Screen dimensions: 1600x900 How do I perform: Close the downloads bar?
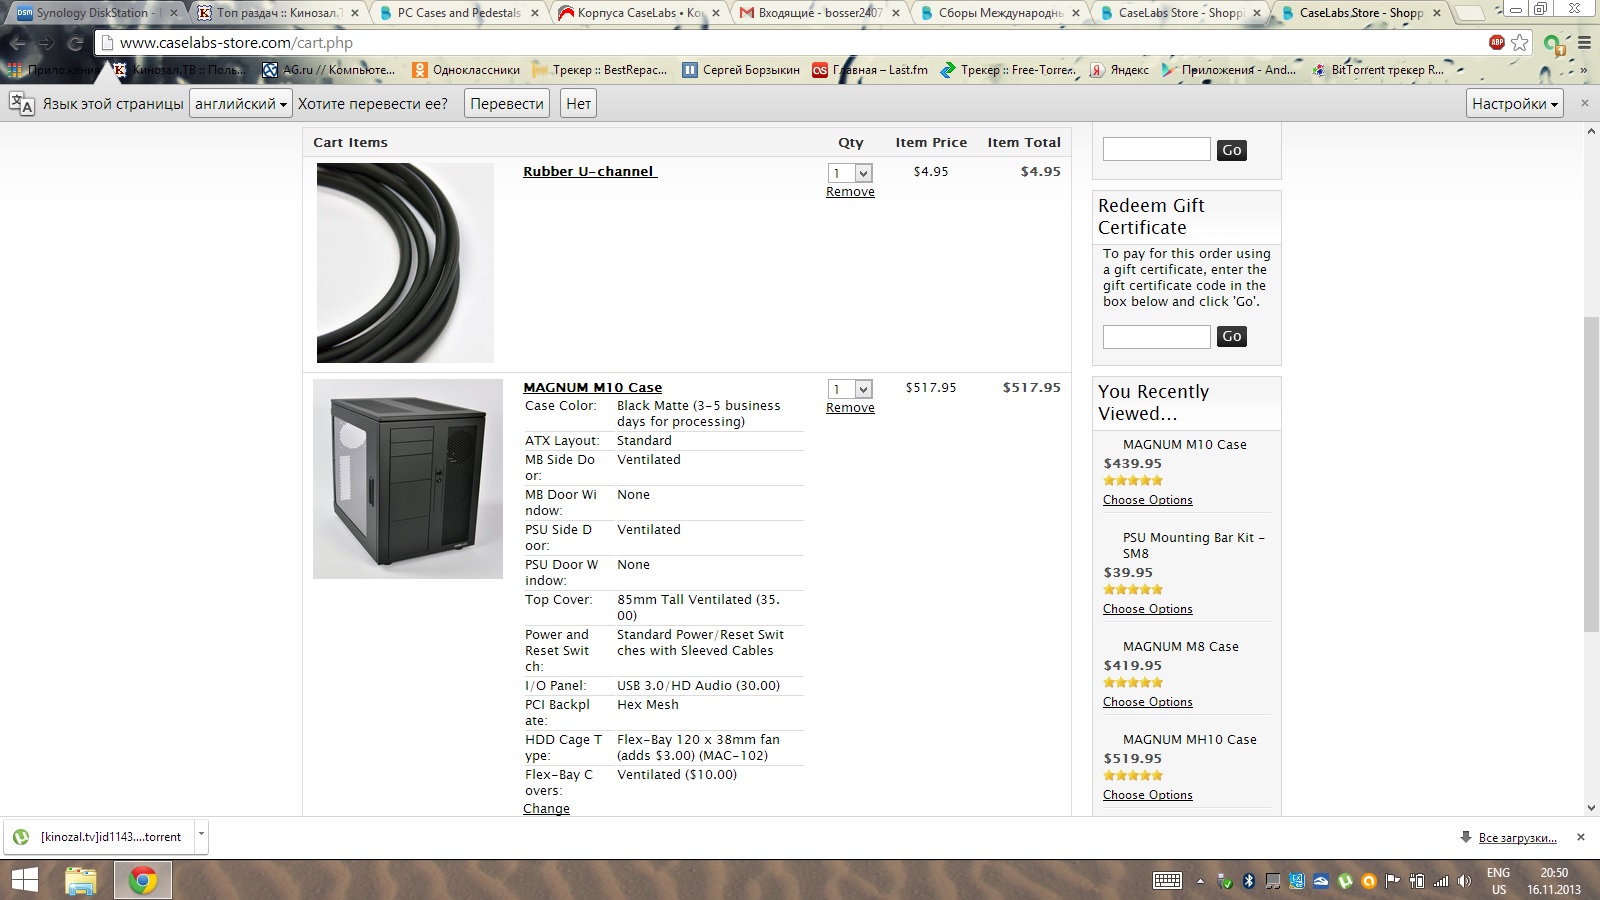click(1581, 837)
